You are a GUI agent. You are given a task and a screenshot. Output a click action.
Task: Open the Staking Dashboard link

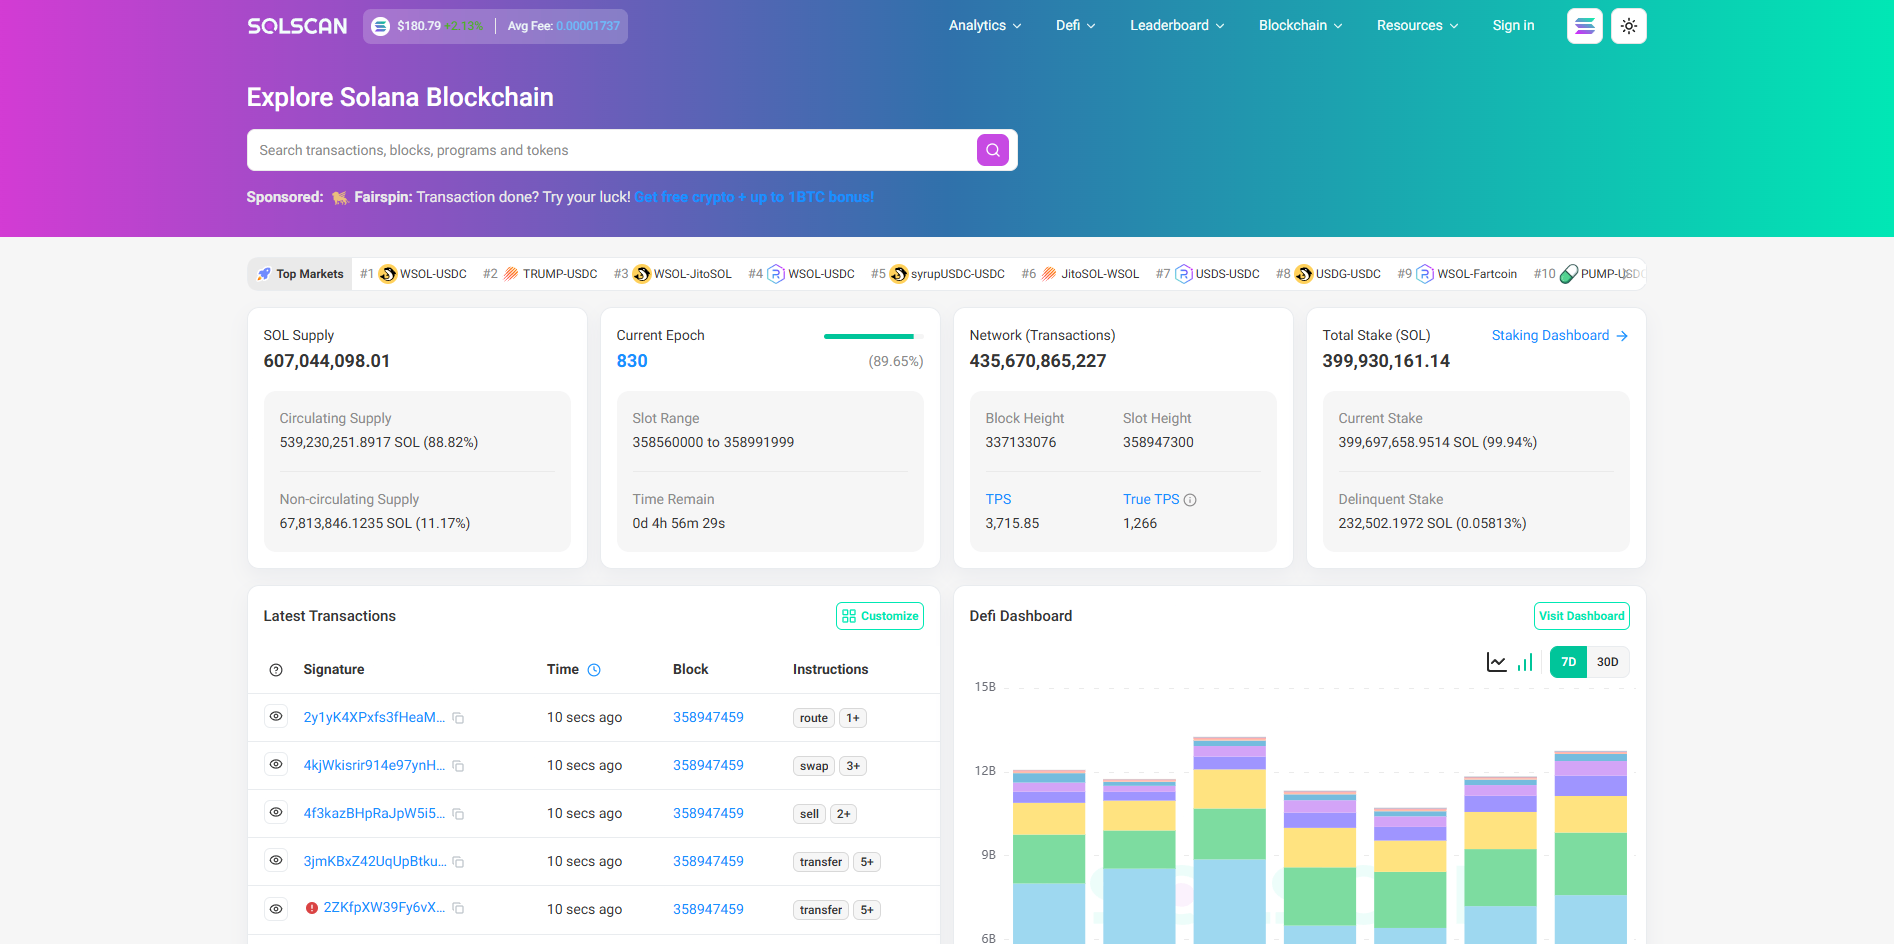tap(1550, 335)
